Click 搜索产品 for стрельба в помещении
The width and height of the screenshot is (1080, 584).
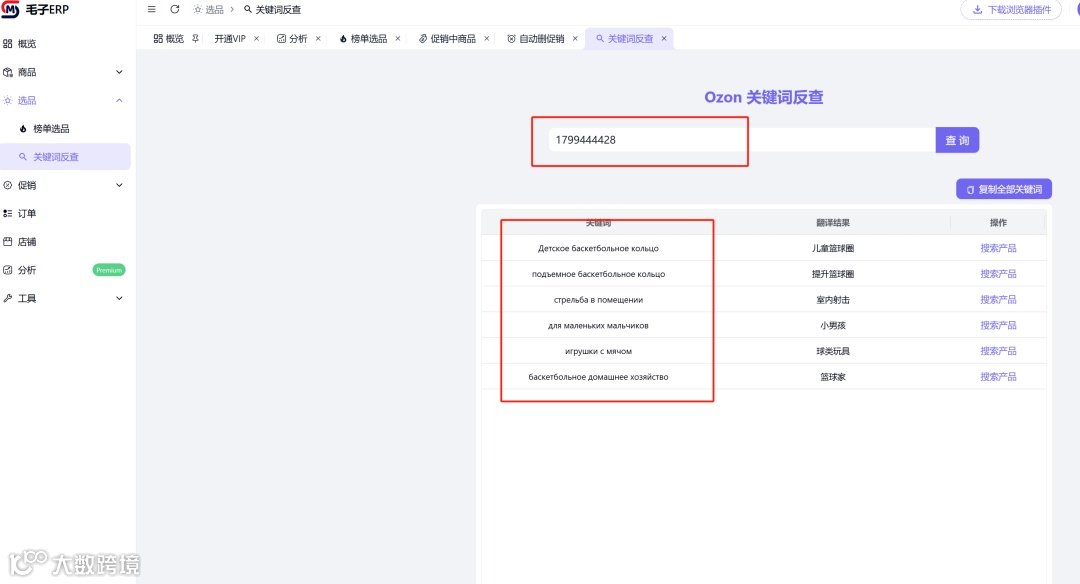(x=998, y=300)
